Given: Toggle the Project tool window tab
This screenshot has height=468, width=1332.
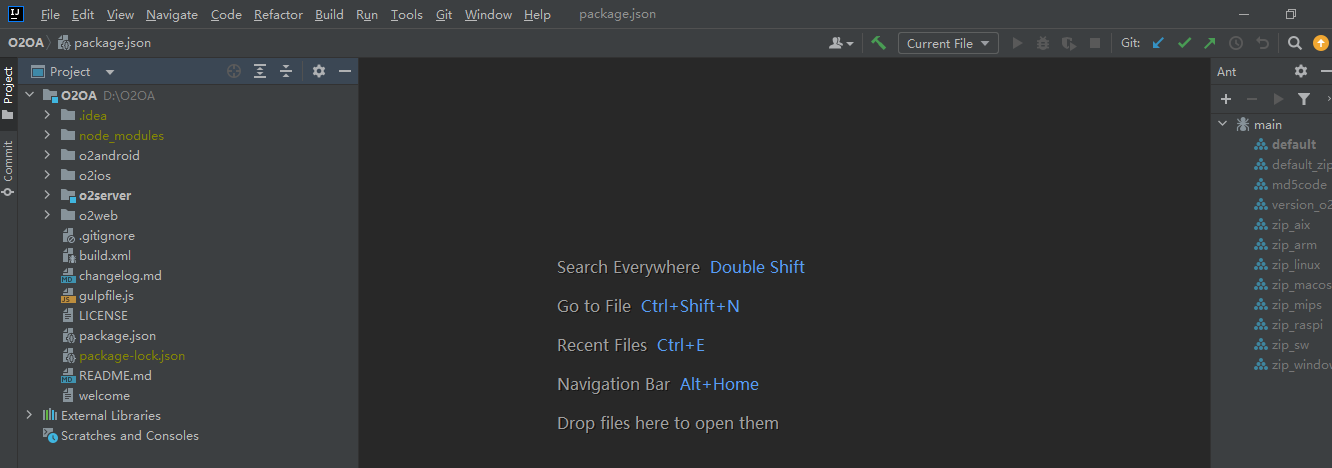Looking at the screenshot, I should coord(8,92).
